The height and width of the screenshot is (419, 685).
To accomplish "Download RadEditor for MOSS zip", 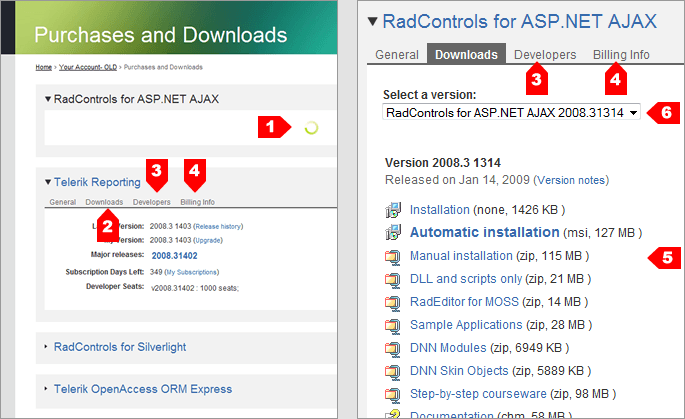I will coord(464,302).
